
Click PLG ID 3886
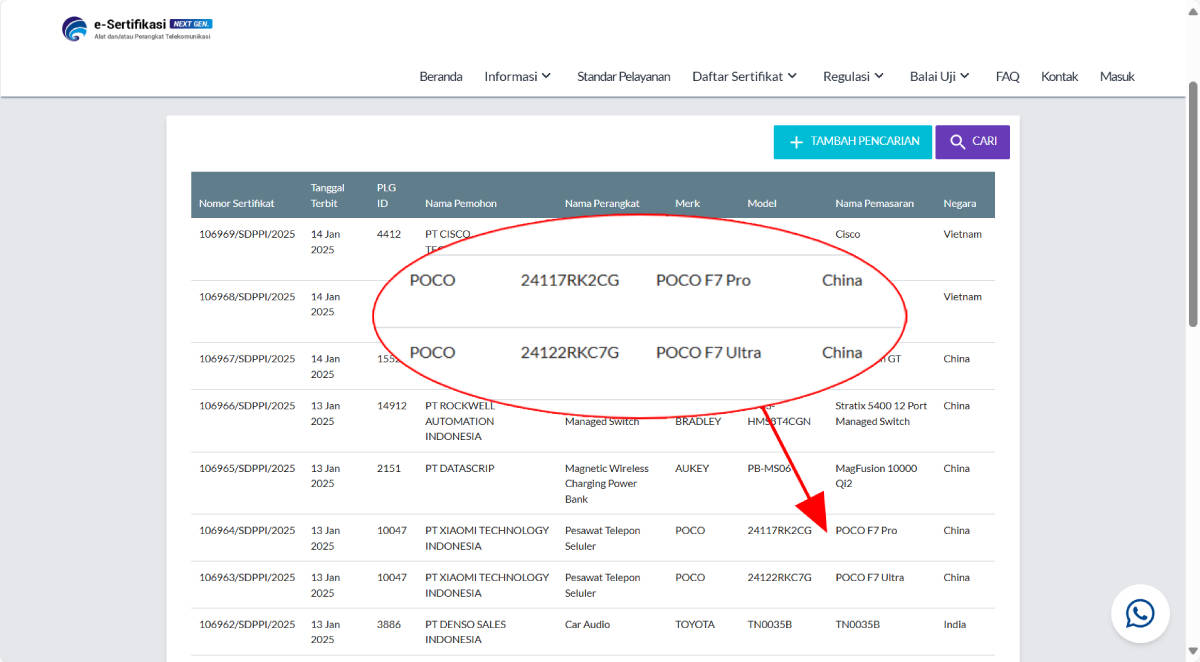389,624
